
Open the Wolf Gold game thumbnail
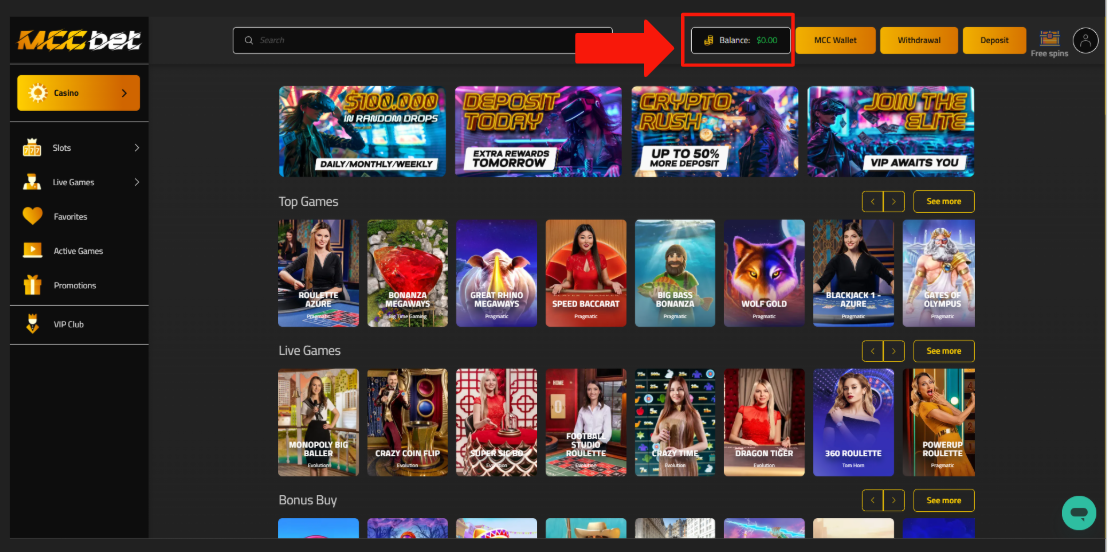point(764,273)
